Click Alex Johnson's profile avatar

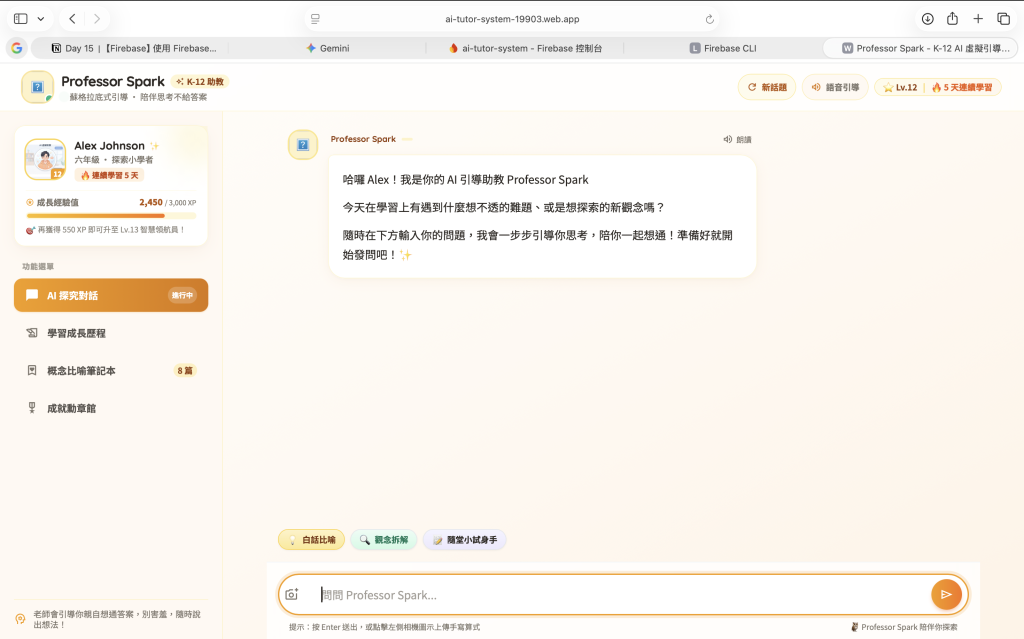pyautogui.click(x=45, y=159)
